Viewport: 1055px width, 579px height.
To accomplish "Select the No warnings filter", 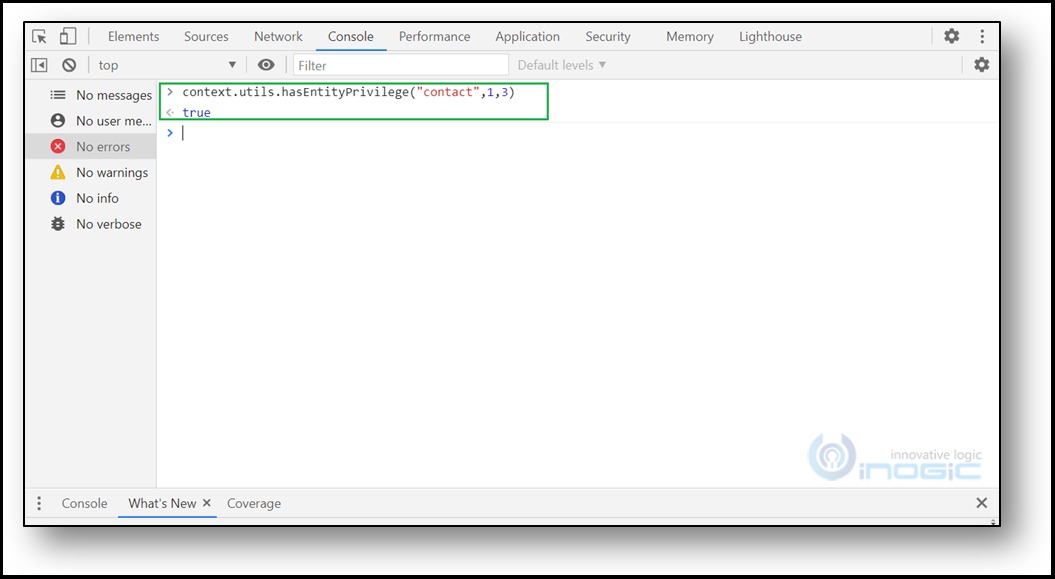I will (x=111, y=172).
